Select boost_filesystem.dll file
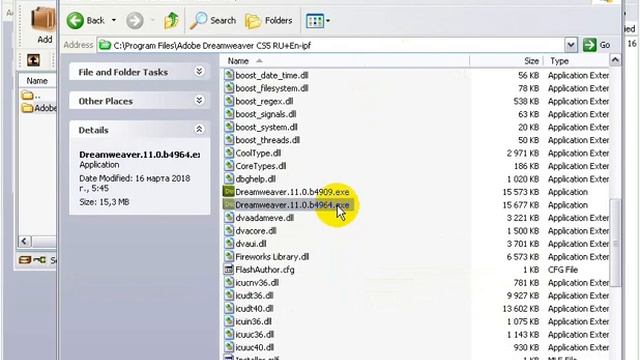 pyautogui.click(x=272, y=89)
